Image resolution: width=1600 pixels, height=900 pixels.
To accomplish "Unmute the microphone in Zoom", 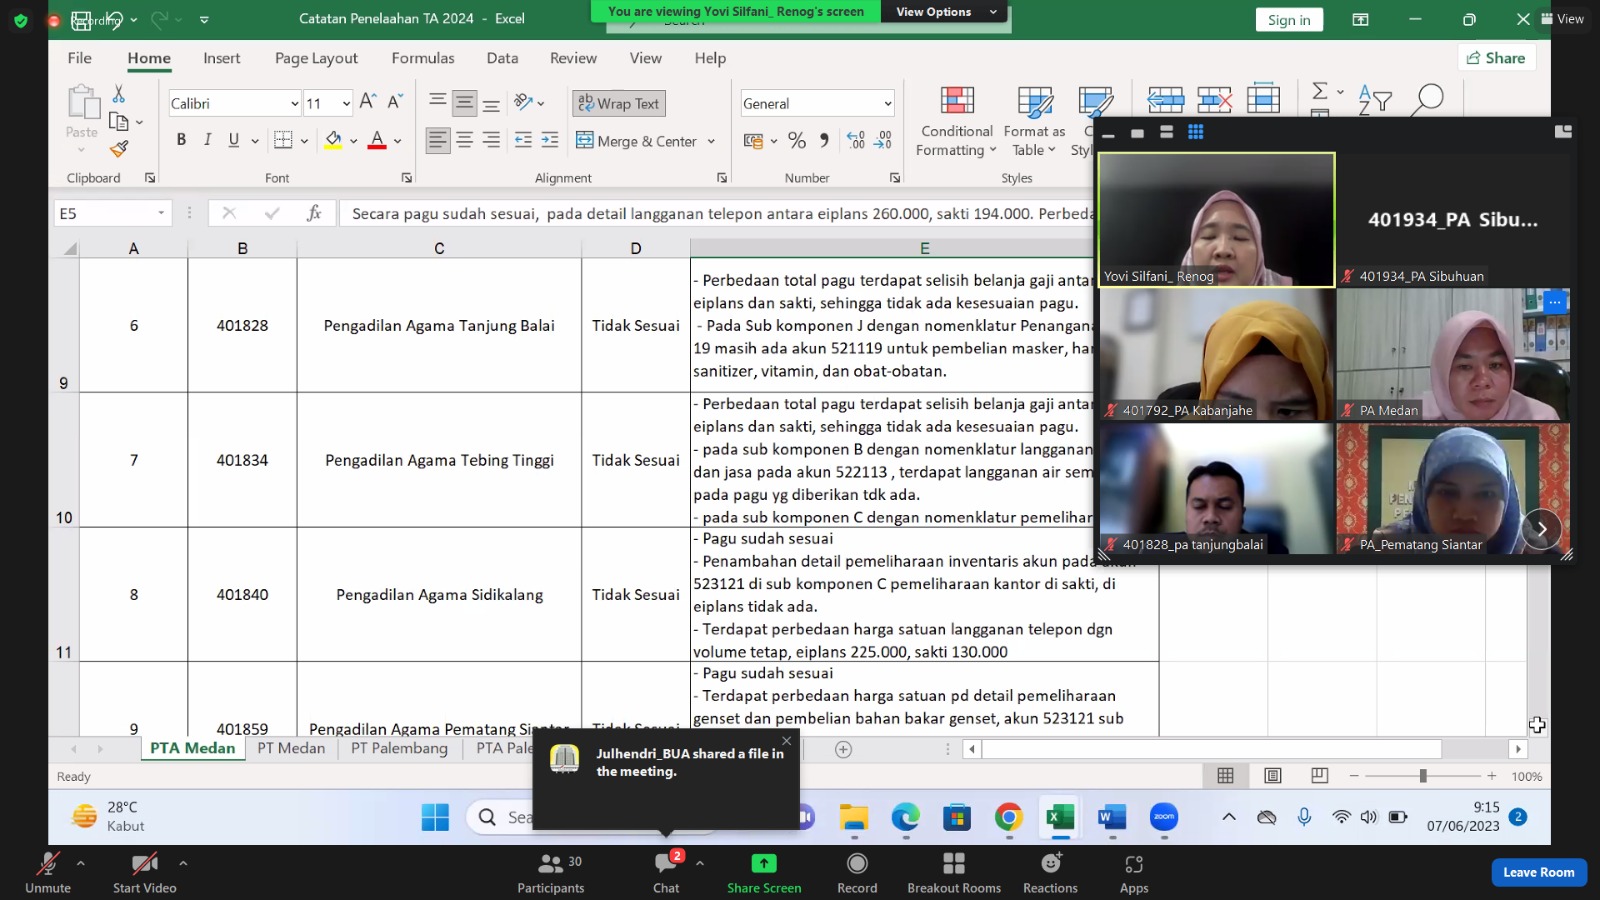I will [48, 873].
